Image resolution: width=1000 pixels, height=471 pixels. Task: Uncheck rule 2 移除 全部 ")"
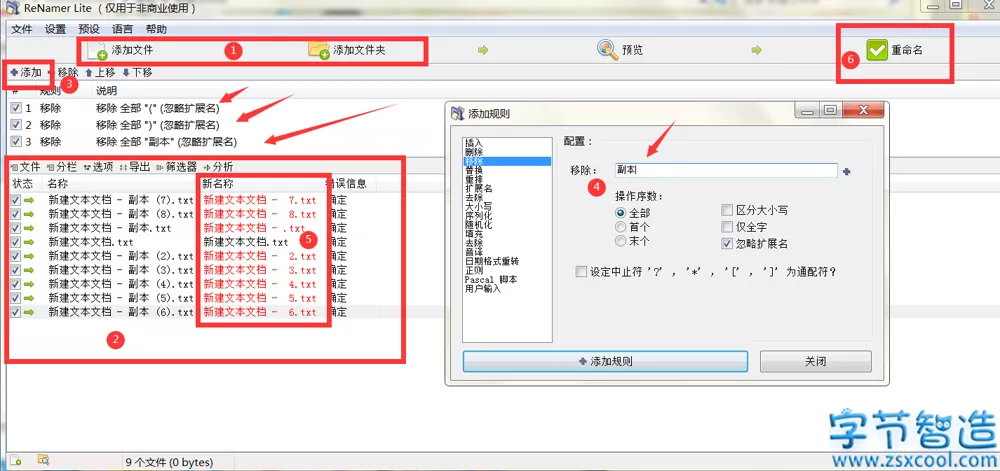coord(16,125)
